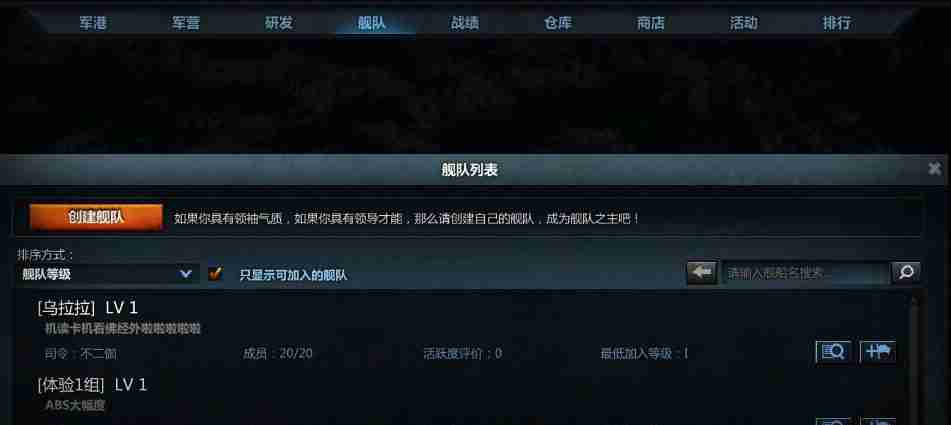The height and width of the screenshot is (425, 951).
Task: Apply to join the 乌拉拉 fleet
Action: point(878,352)
